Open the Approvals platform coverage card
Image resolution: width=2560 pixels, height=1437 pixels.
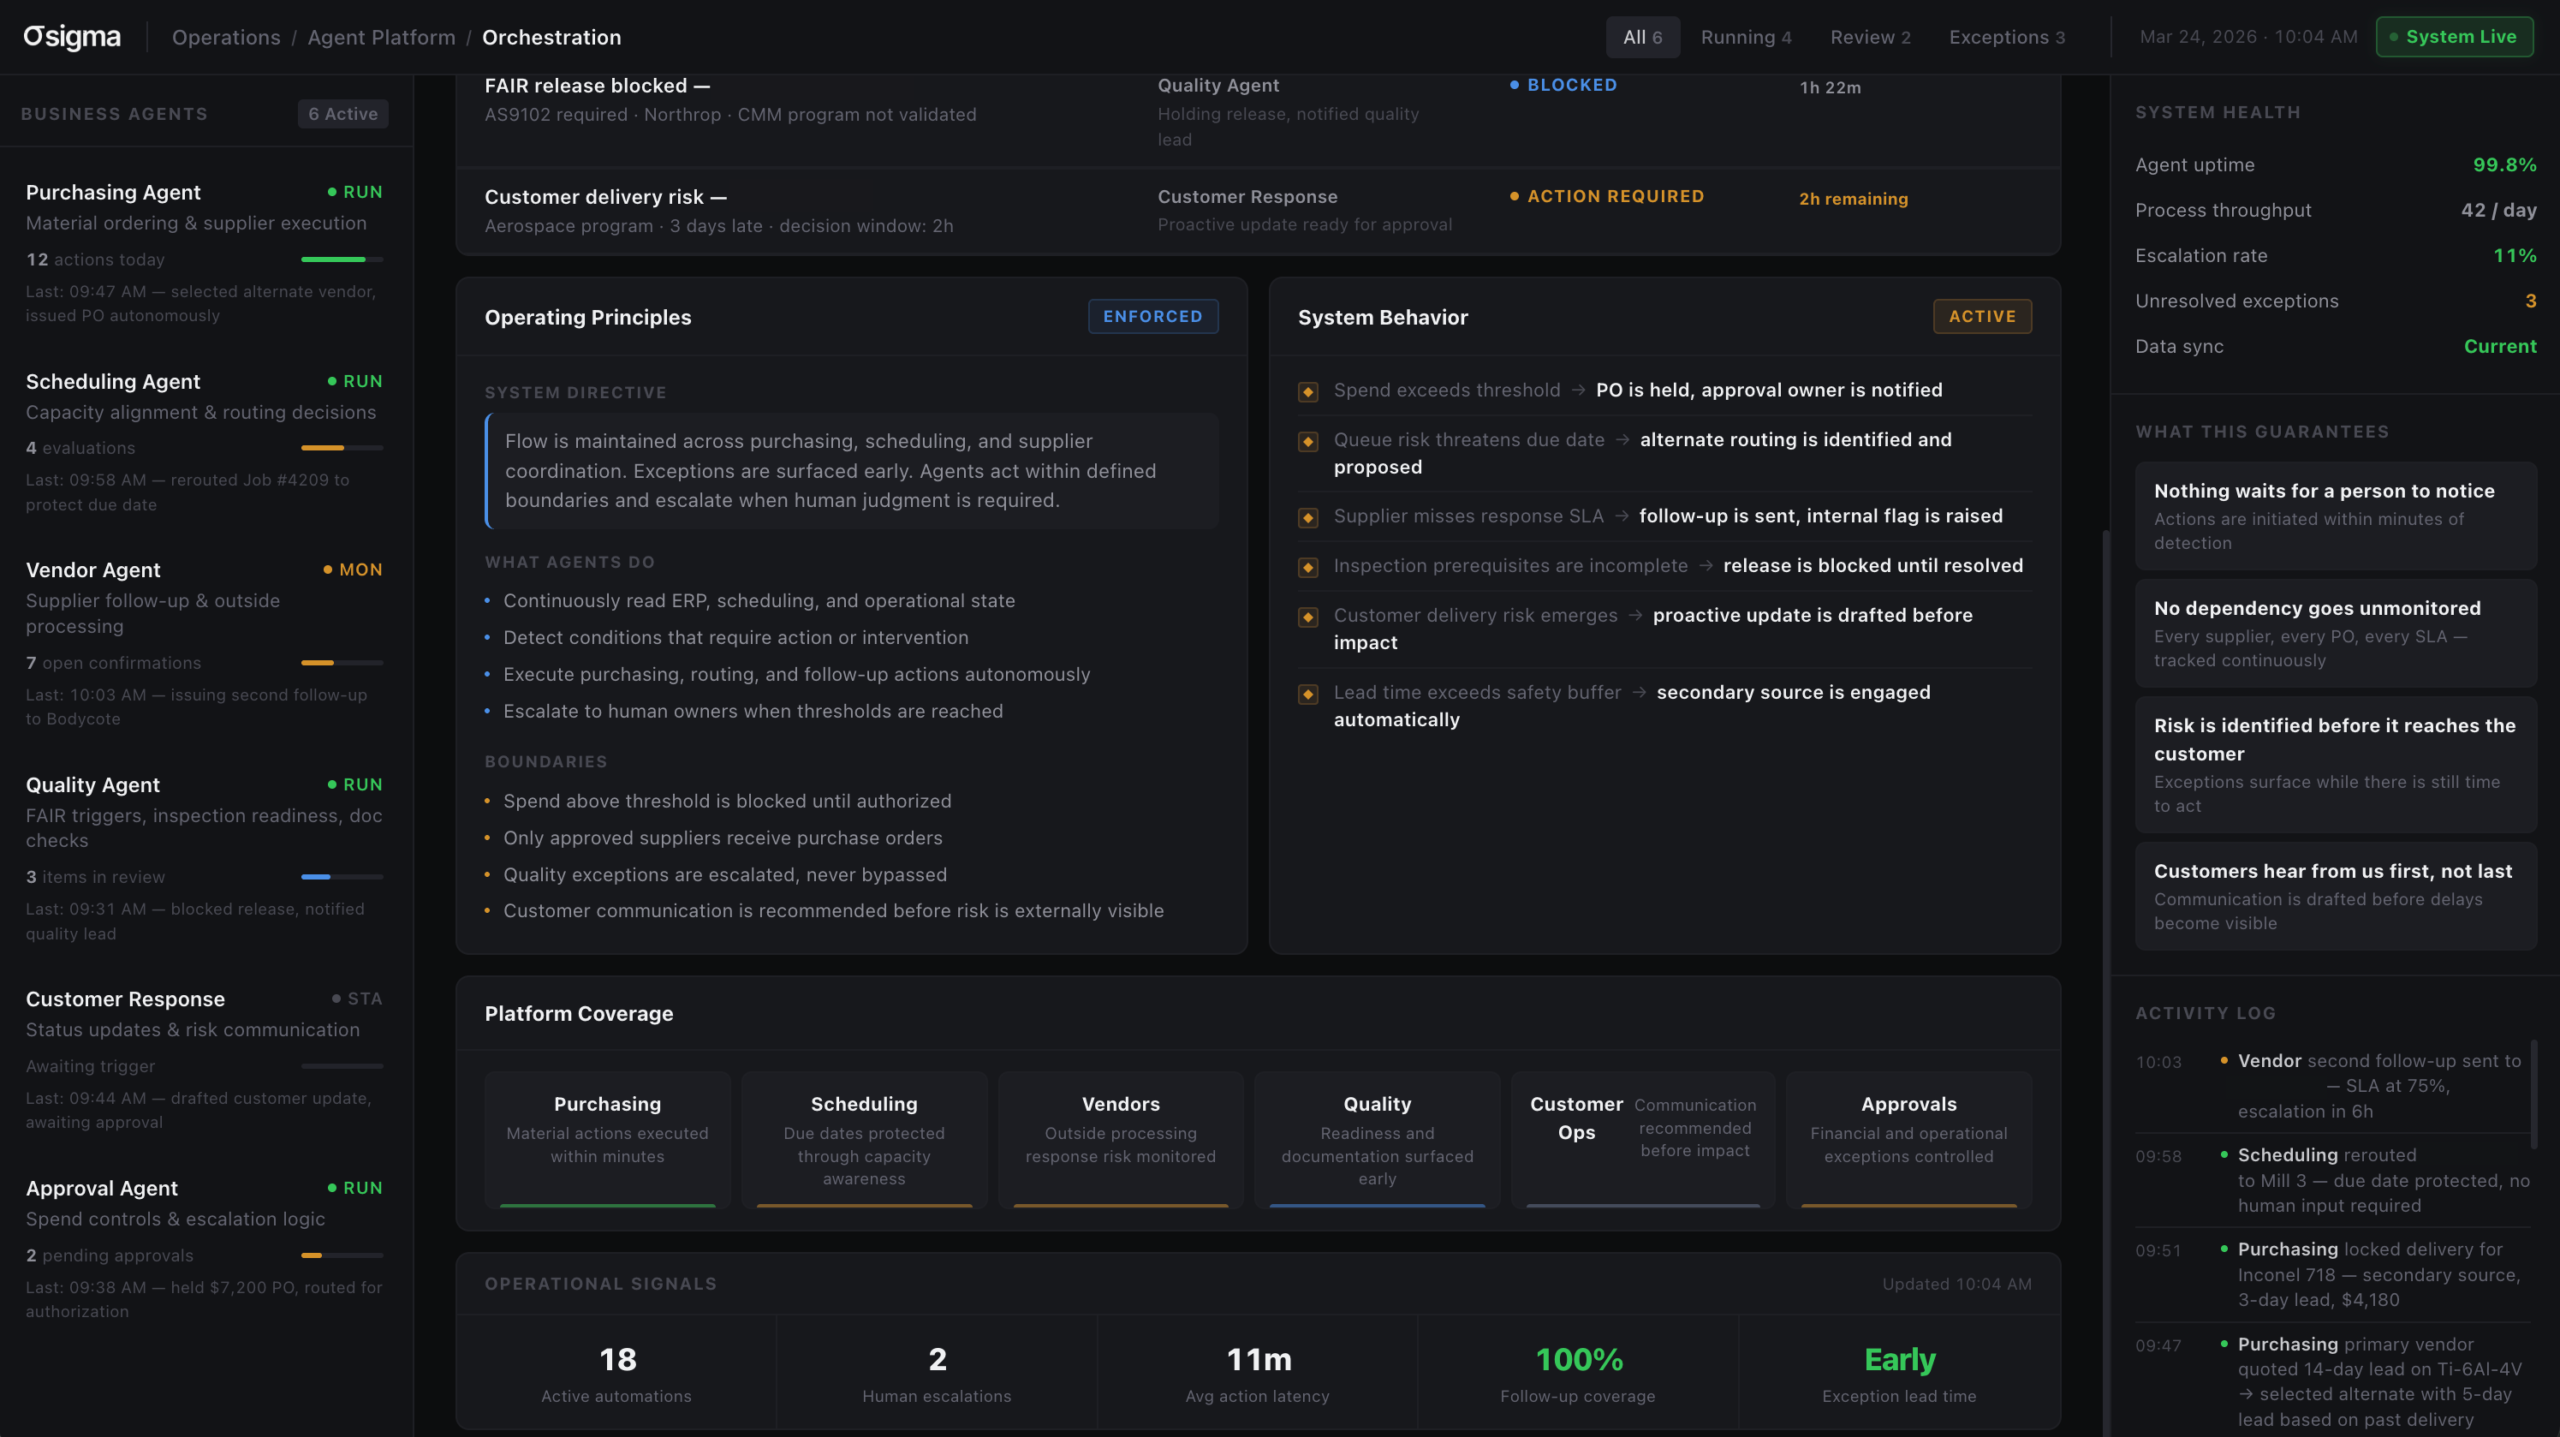(x=1907, y=1138)
